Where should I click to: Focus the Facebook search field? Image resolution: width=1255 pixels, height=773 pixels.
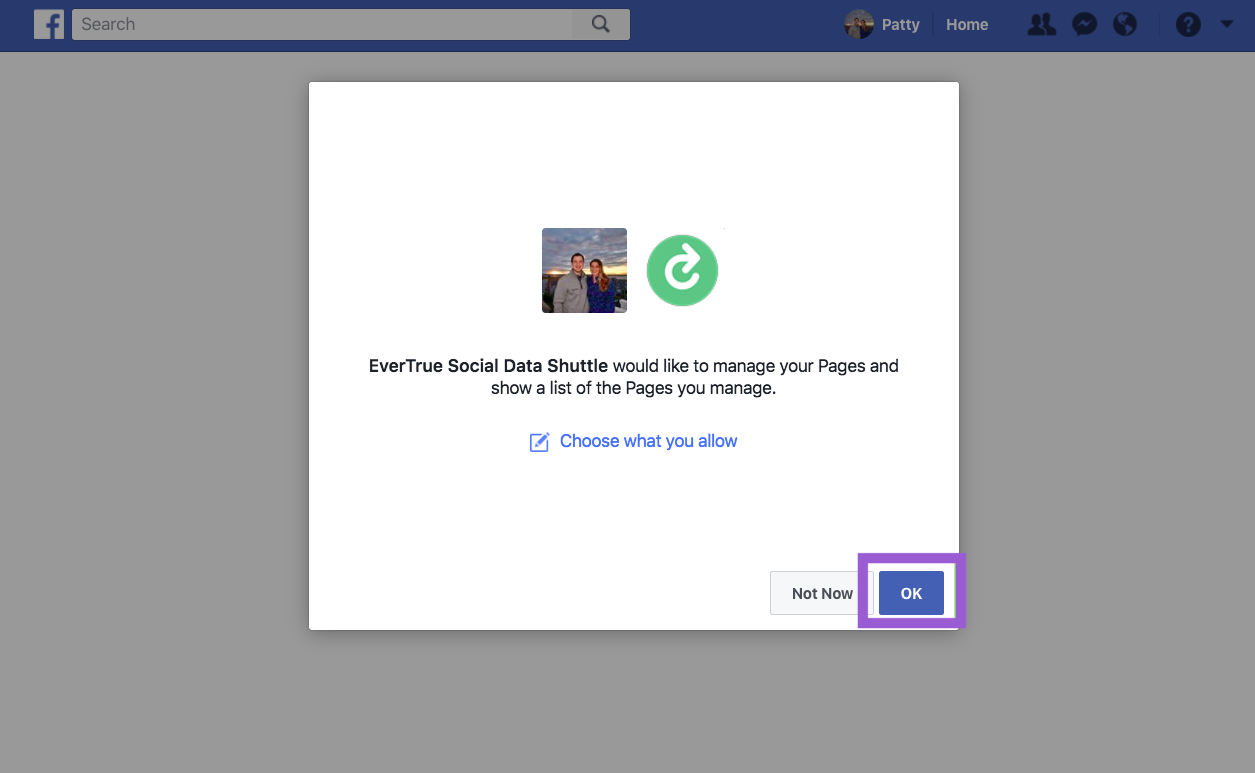322,24
